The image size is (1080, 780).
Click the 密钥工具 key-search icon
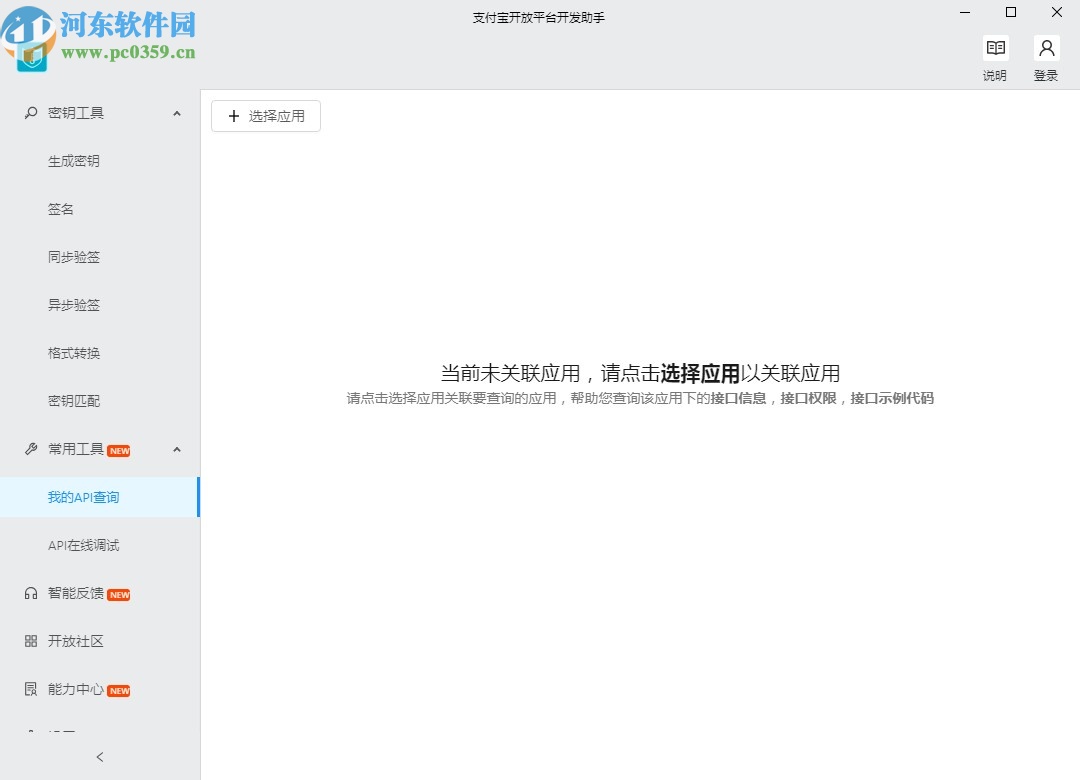[x=30, y=113]
